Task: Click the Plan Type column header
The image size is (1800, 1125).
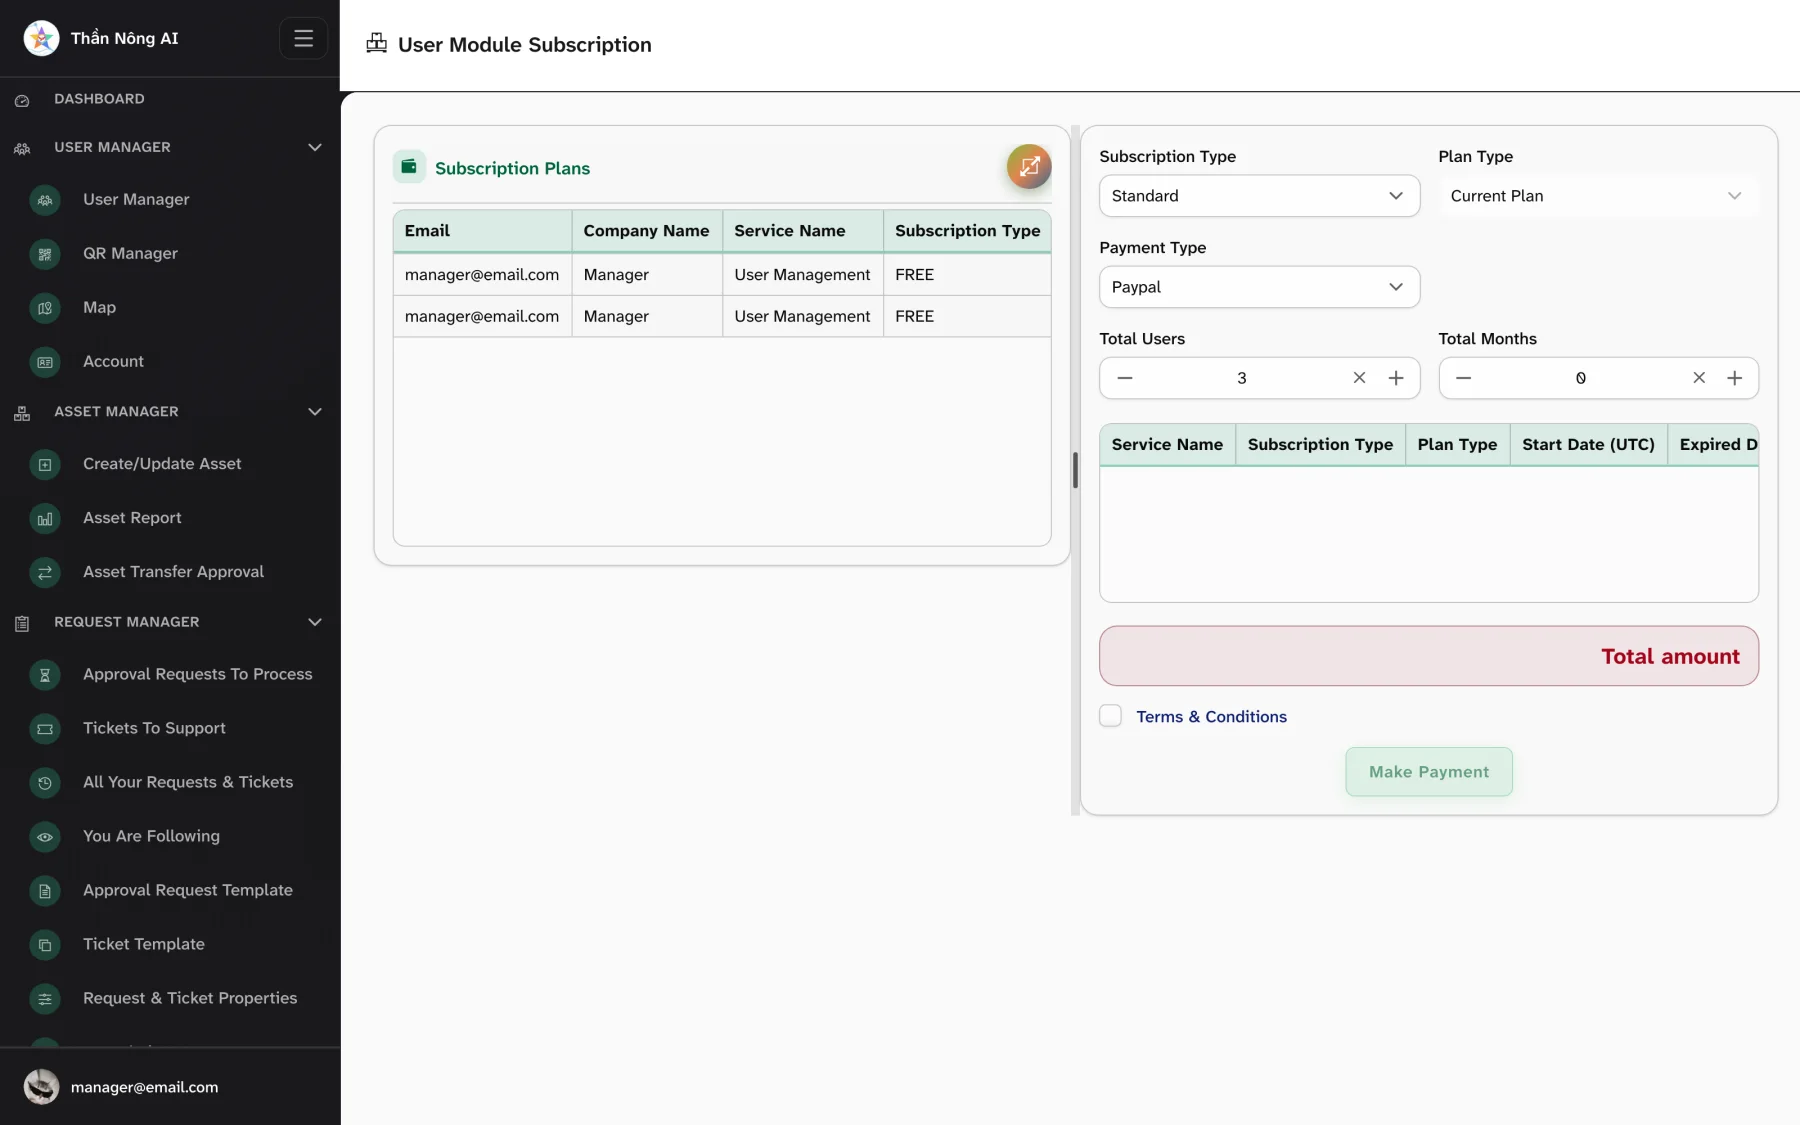Action: coord(1457,445)
